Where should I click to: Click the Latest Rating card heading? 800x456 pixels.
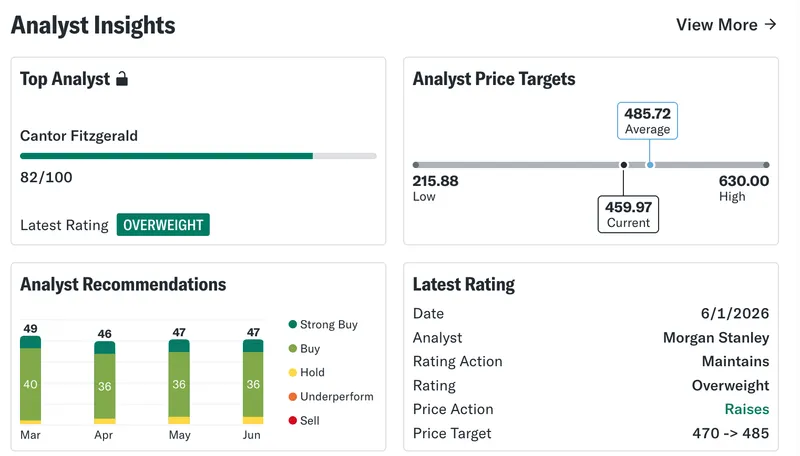(x=464, y=285)
